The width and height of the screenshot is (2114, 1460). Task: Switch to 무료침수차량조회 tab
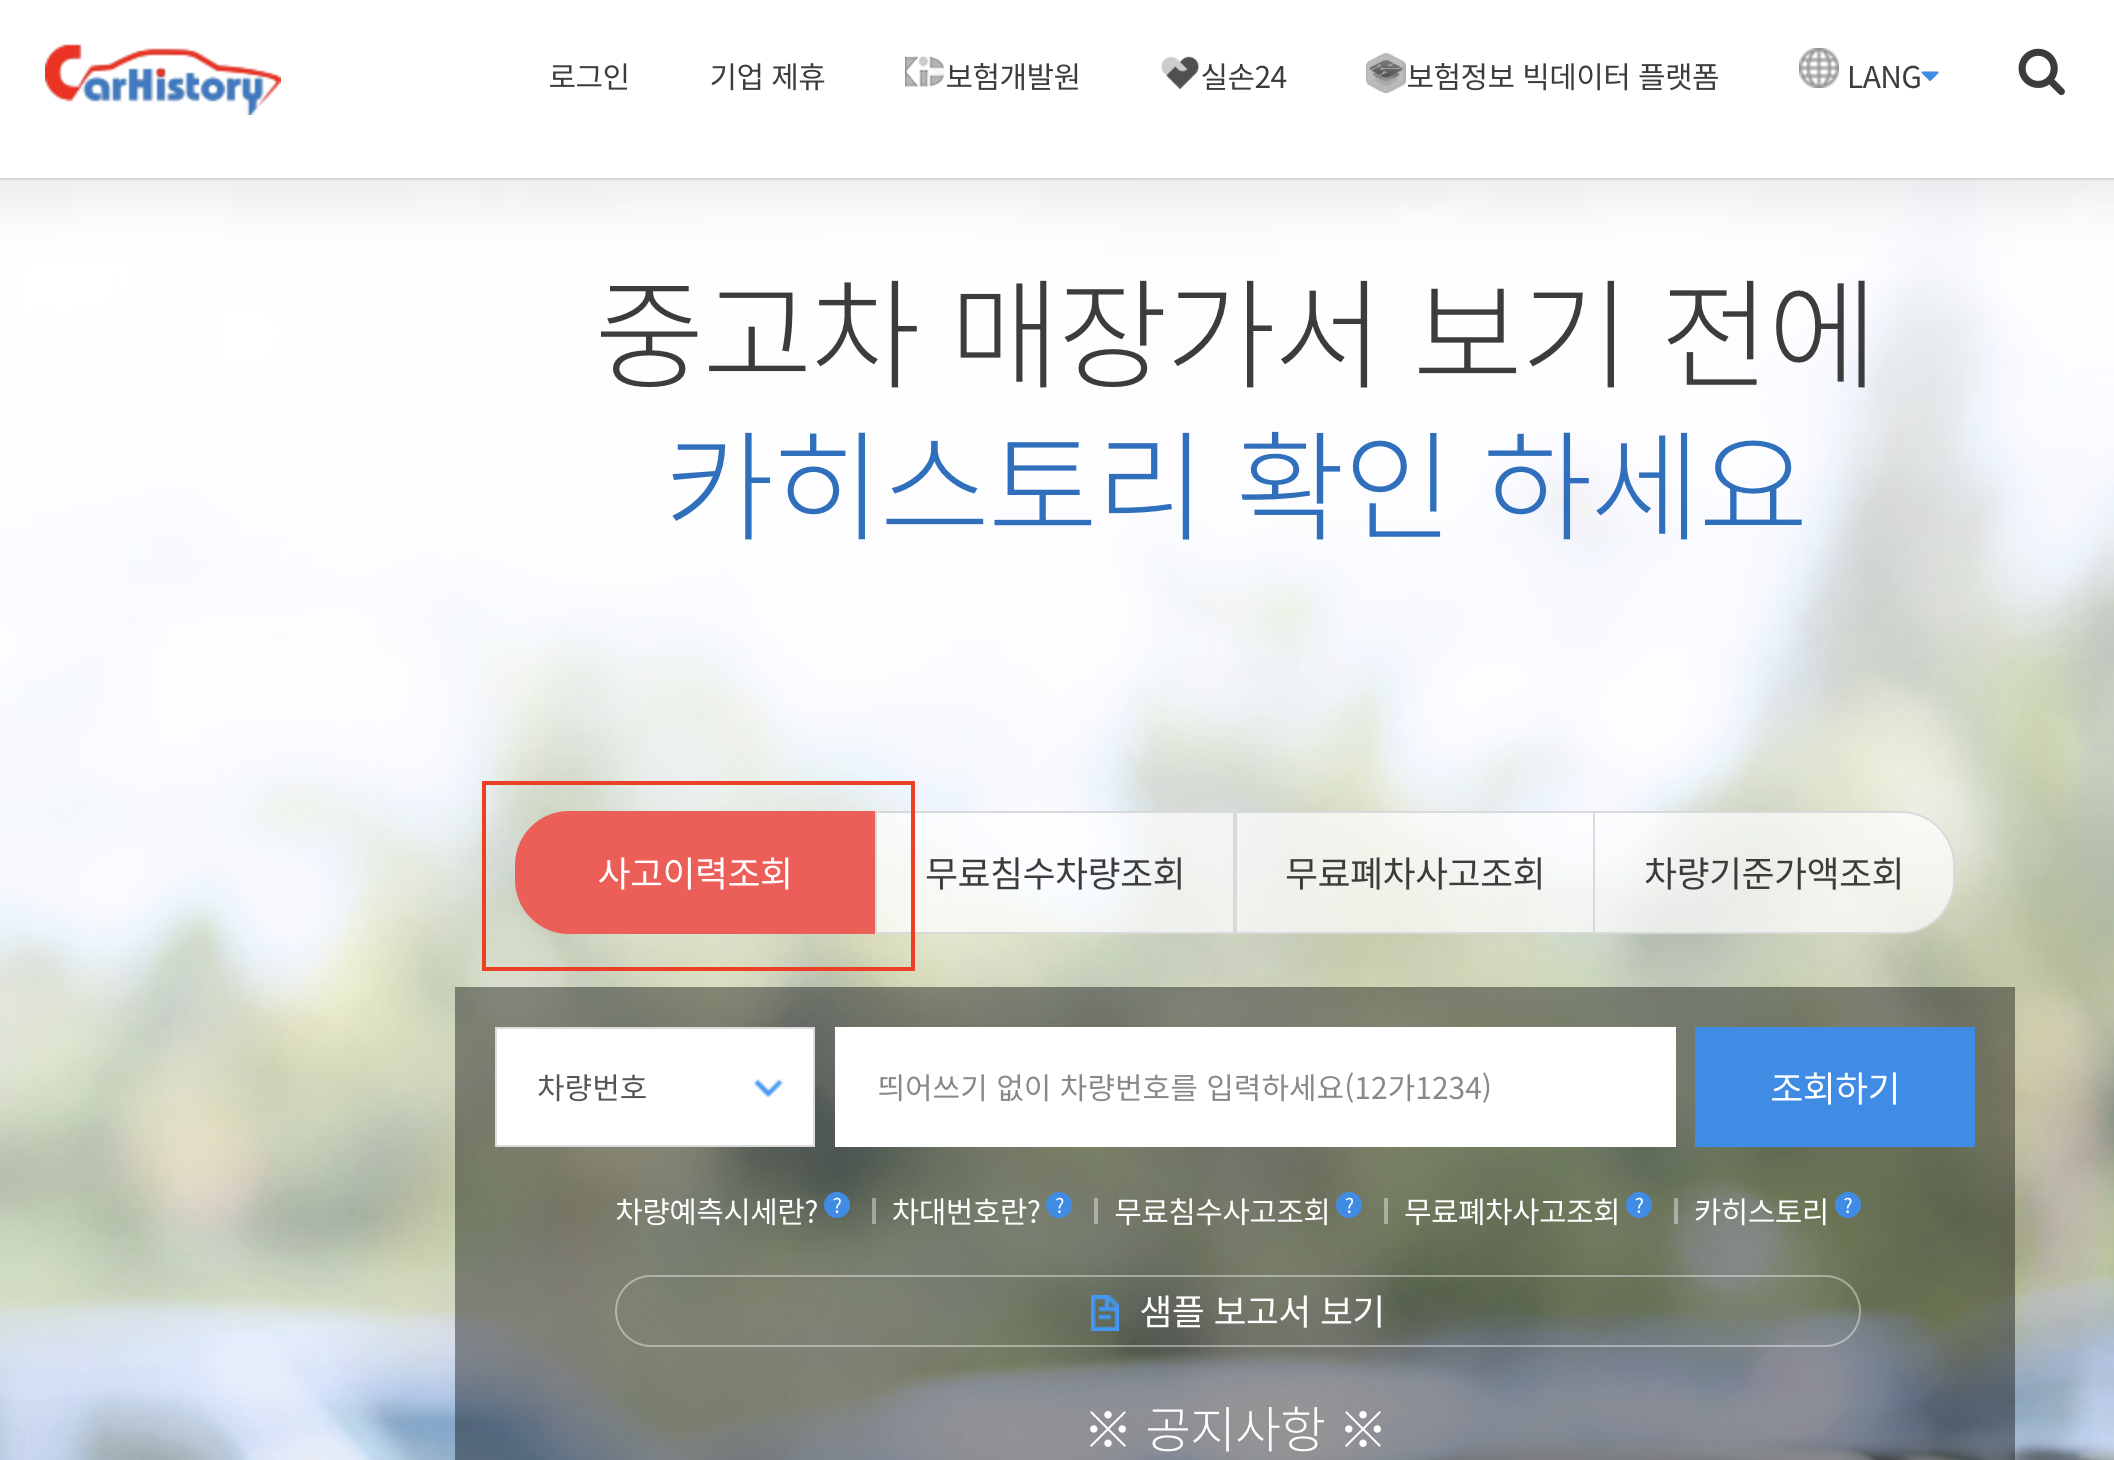(x=1055, y=873)
